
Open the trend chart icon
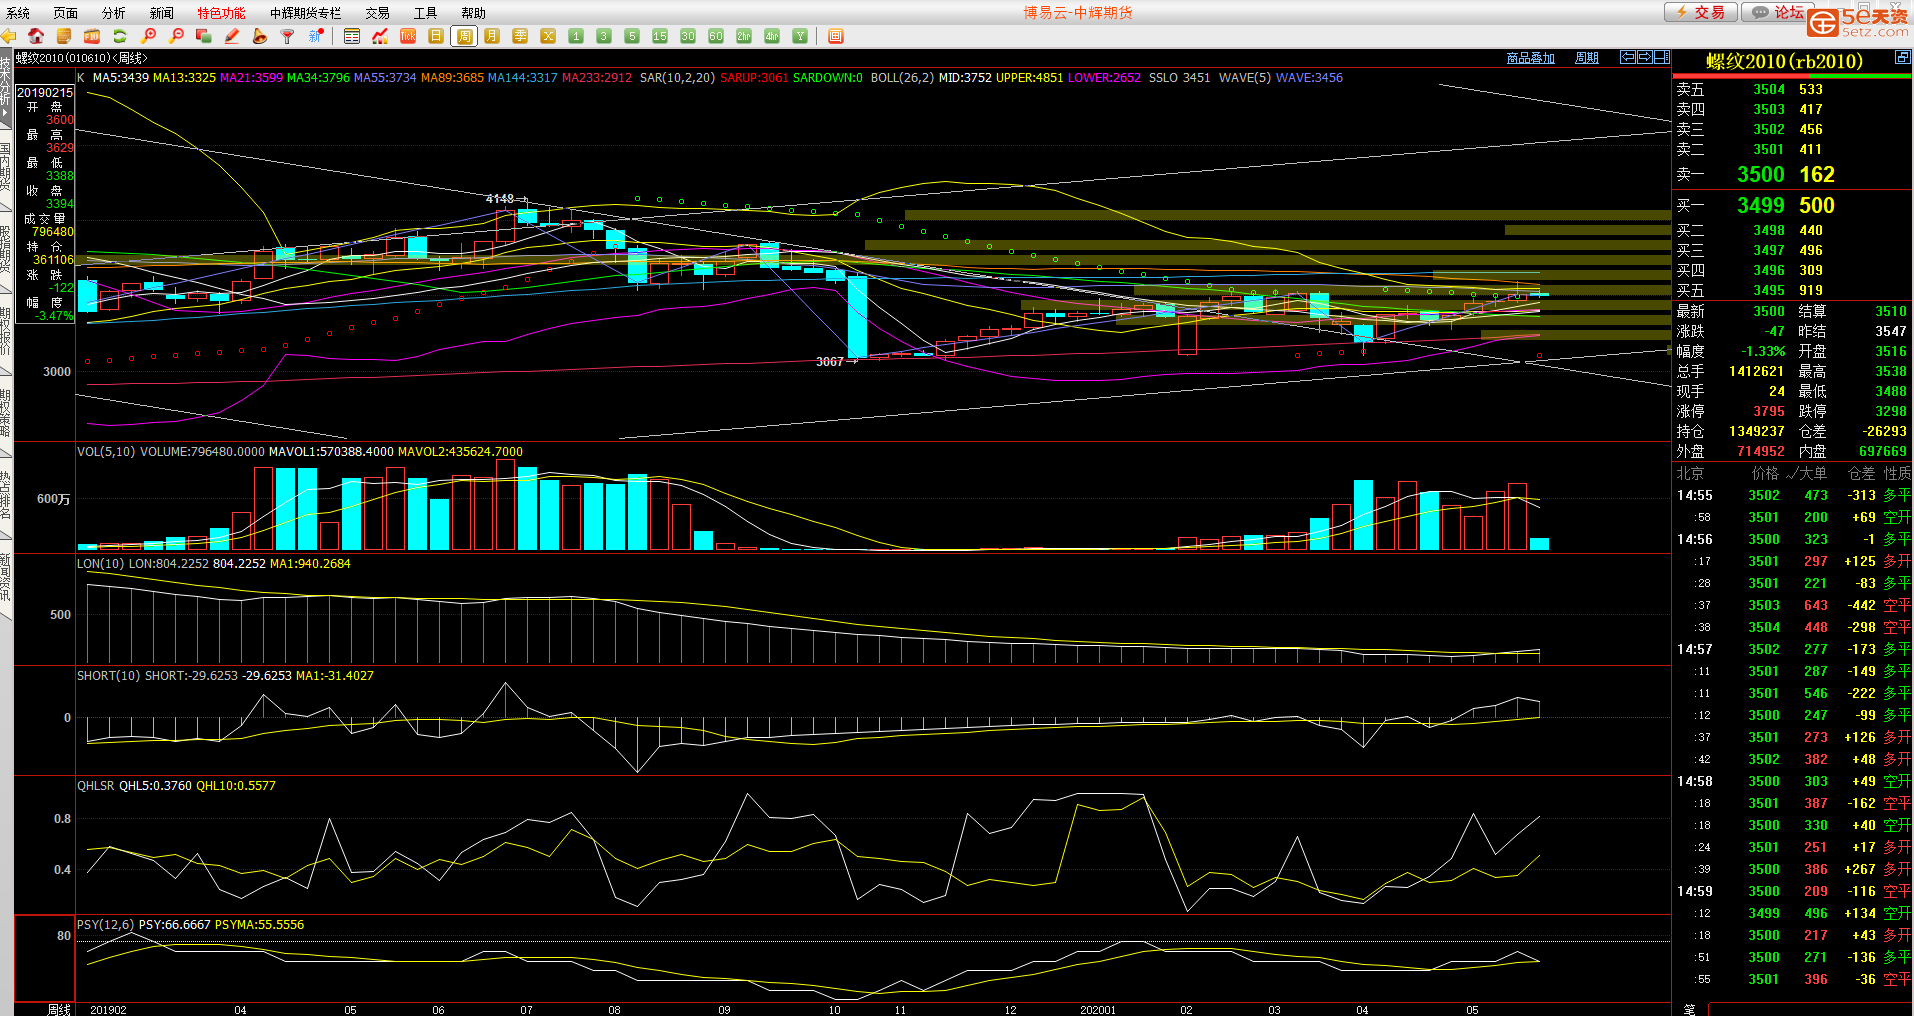point(380,36)
